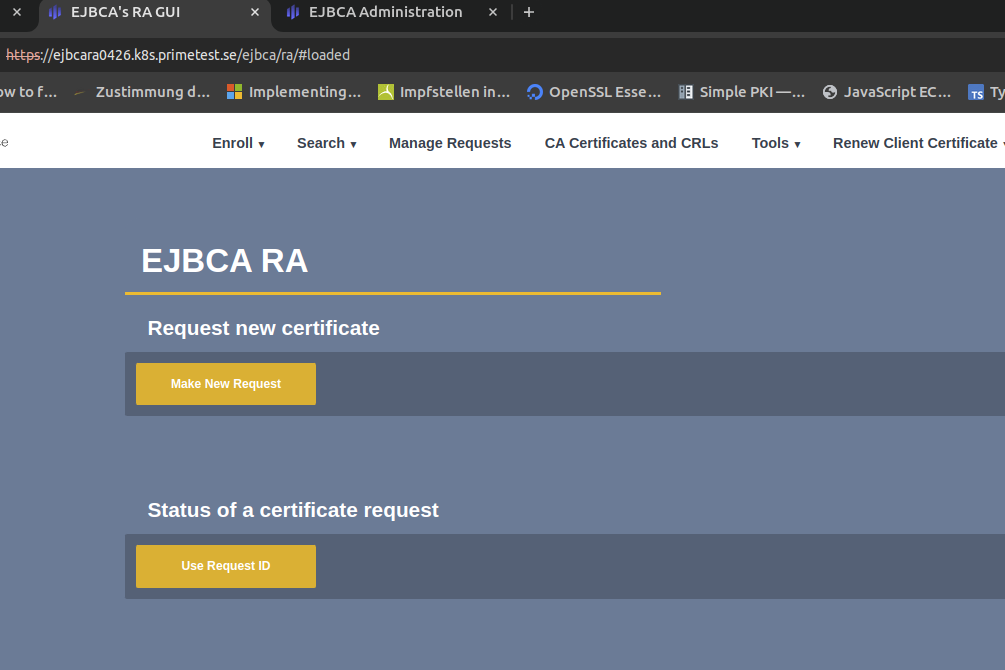Viewport: 1005px width, 670px height.
Task: Expand Renew Client Certificate menu
Action: point(916,143)
